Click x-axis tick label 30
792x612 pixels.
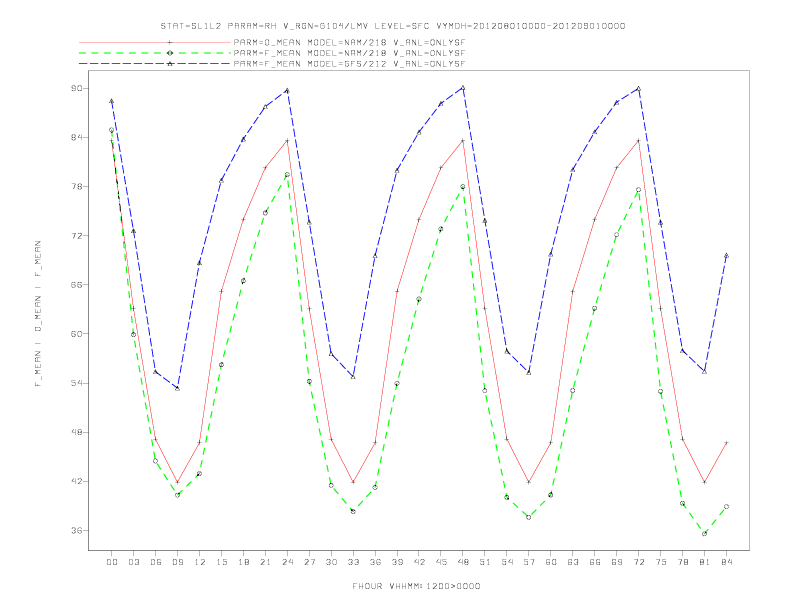click(x=331, y=562)
